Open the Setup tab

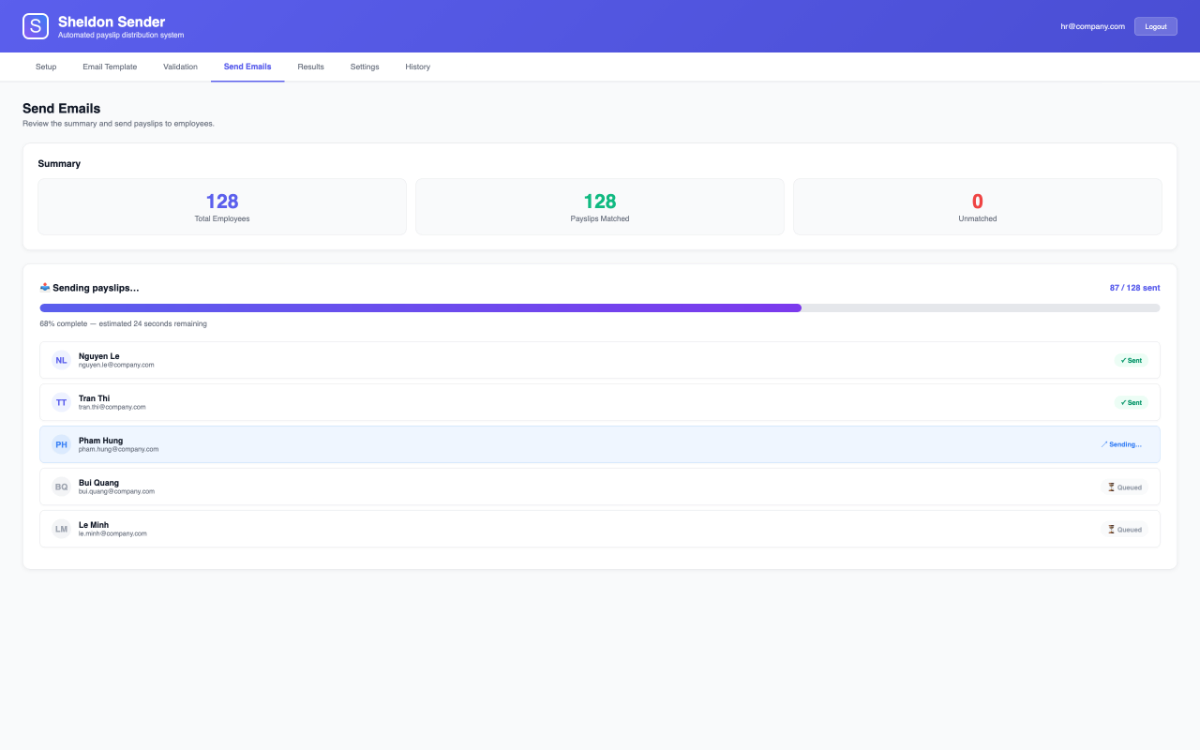(46, 67)
